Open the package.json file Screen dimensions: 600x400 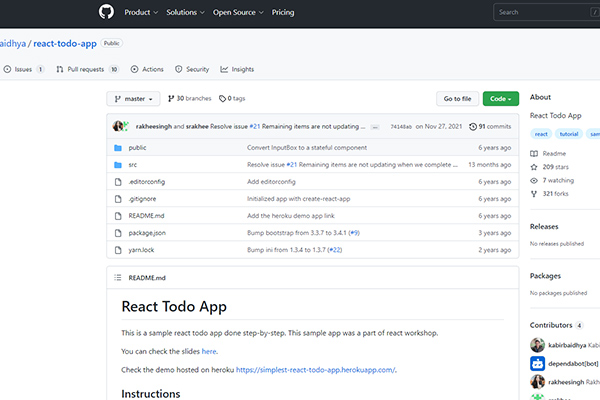click(x=147, y=233)
